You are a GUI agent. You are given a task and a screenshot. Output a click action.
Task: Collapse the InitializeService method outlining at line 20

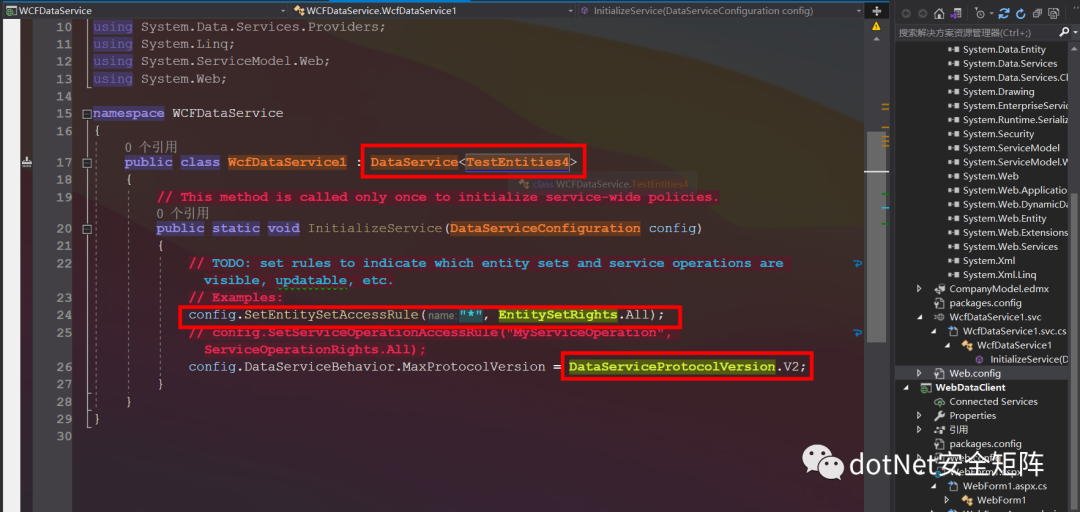pyautogui.click(x=86, y=229)
